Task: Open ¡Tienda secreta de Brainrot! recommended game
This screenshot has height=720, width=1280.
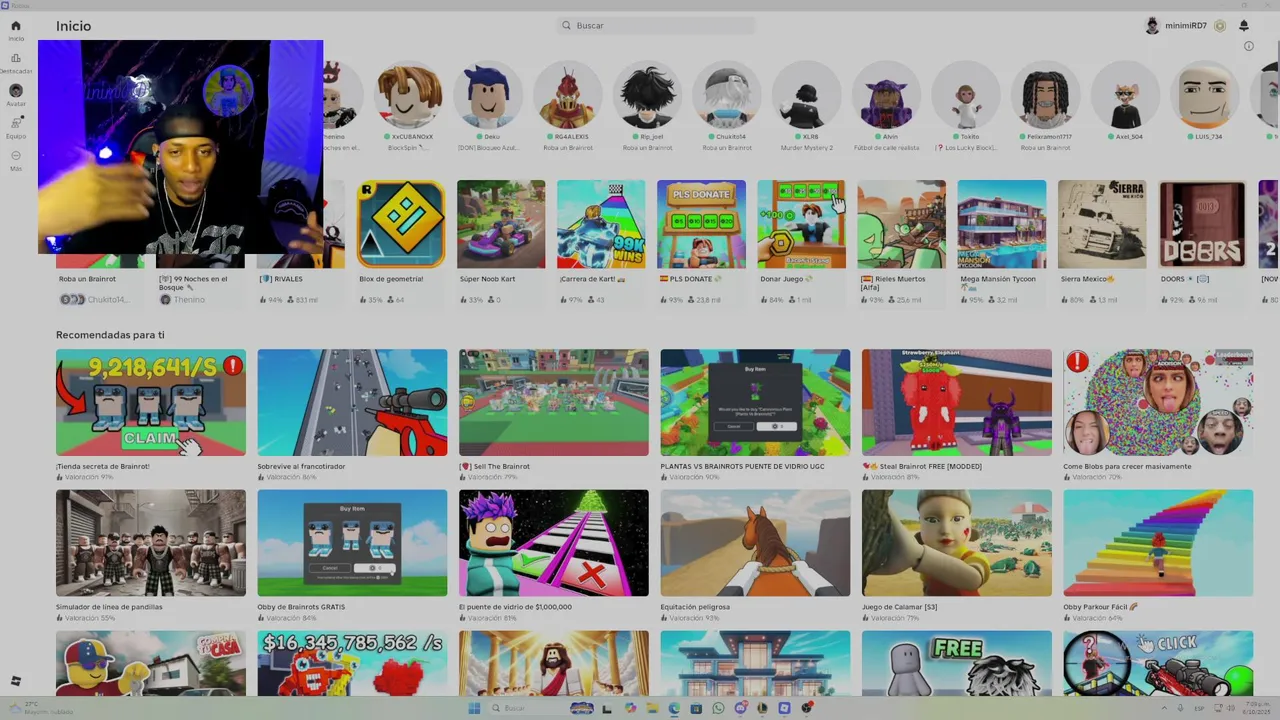Action: point(151,402)
